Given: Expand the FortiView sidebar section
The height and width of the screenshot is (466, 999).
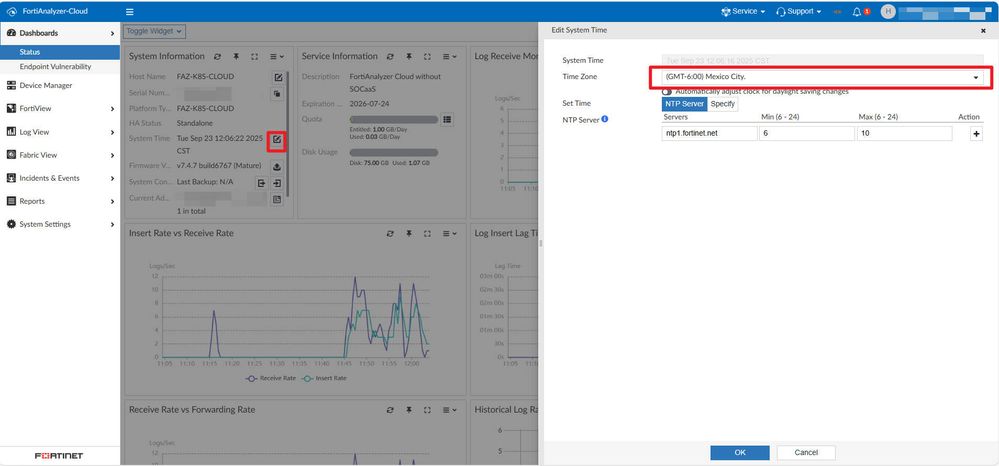Looking at the screenshot, I should click(x=60, y=108).
